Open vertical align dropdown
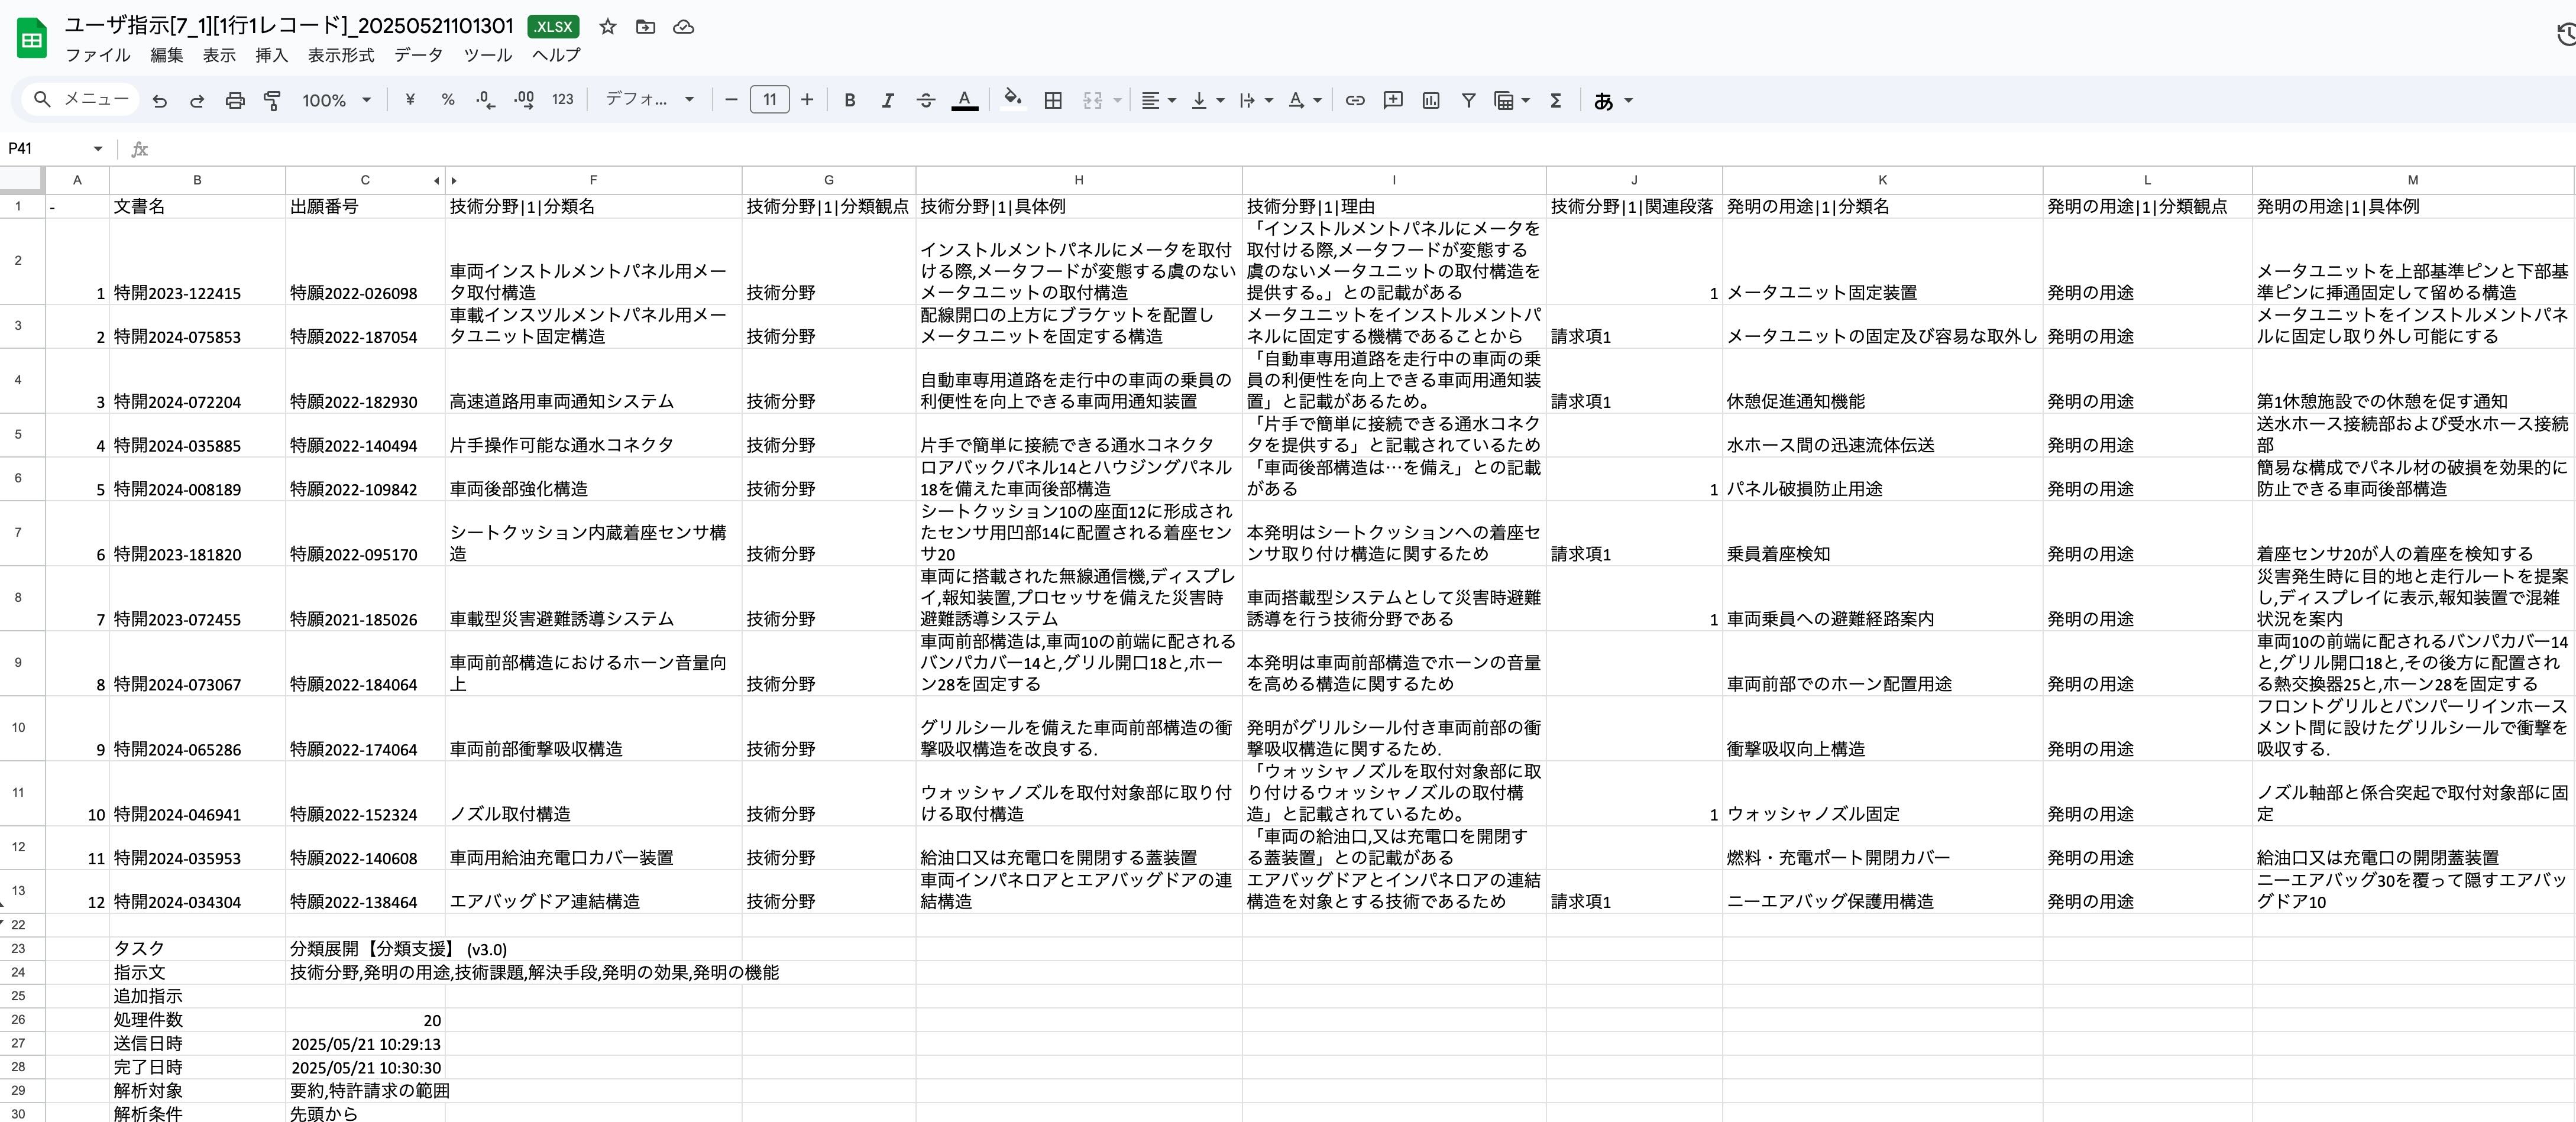Screen dimensions: 2576x1122 [x=1207, y=100]
